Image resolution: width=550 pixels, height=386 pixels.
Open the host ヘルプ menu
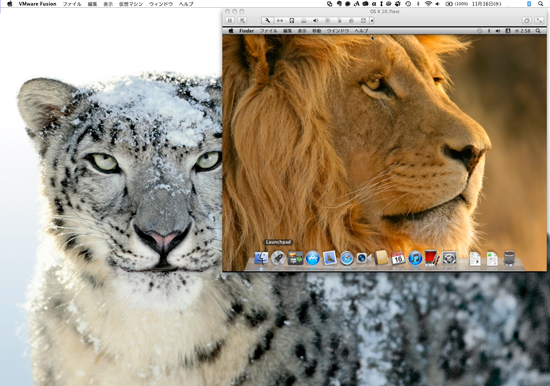click(186, 4)
